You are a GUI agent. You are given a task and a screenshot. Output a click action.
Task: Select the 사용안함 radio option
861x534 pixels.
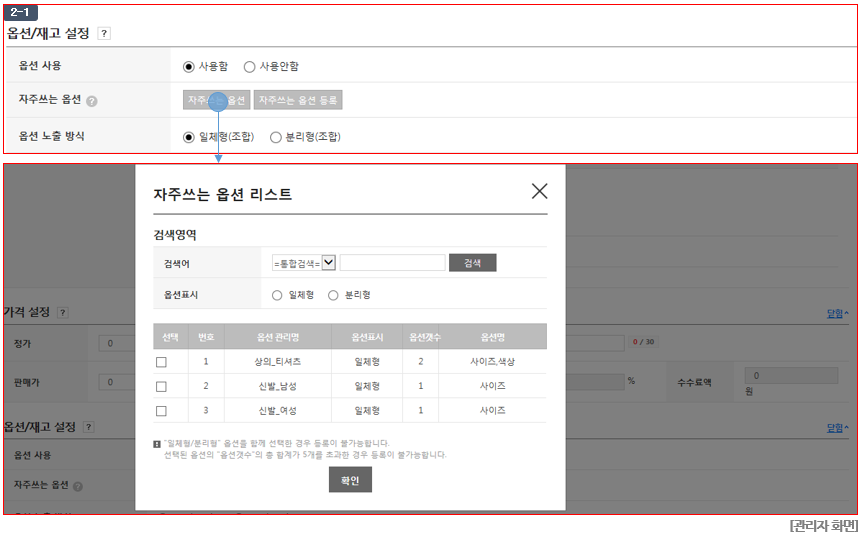[x=249, y=66]
